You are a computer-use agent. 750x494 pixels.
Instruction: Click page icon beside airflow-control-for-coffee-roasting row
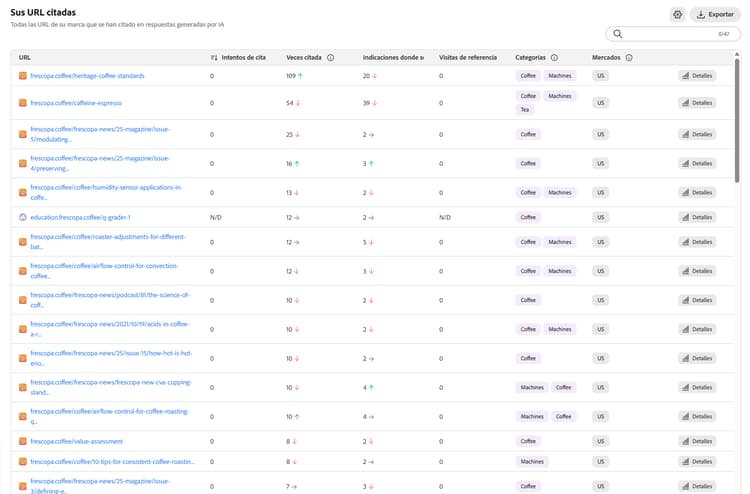[x=22, y=417]
